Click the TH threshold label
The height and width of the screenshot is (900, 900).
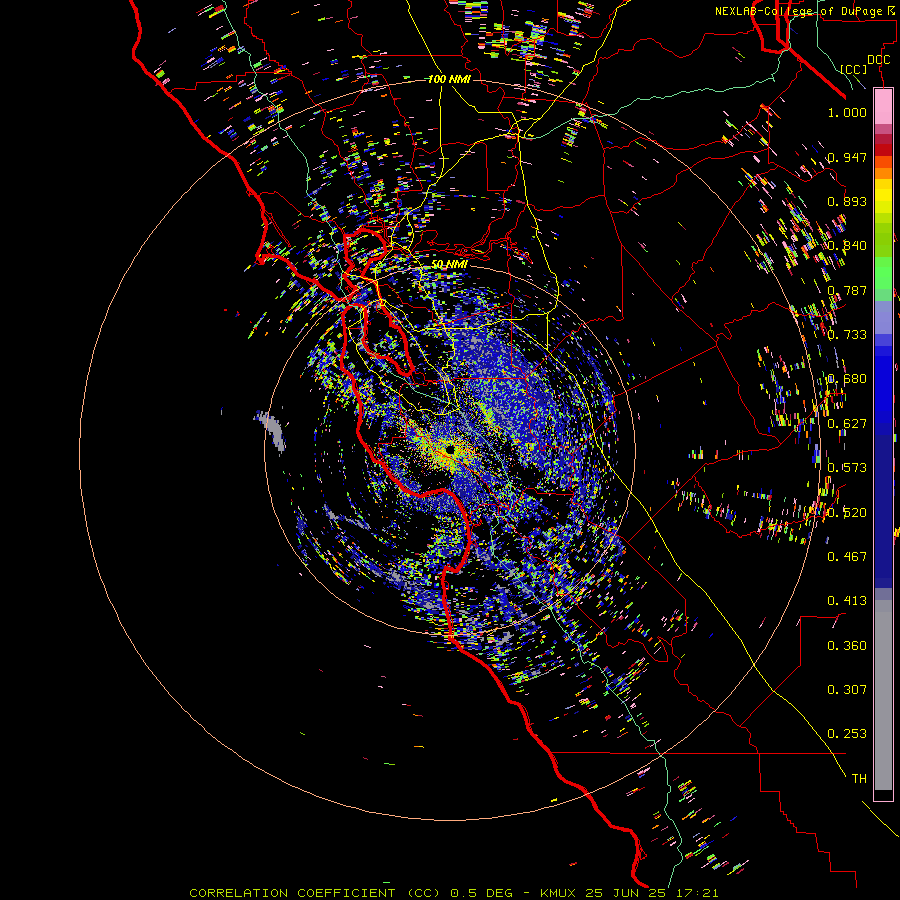point(859,779)
